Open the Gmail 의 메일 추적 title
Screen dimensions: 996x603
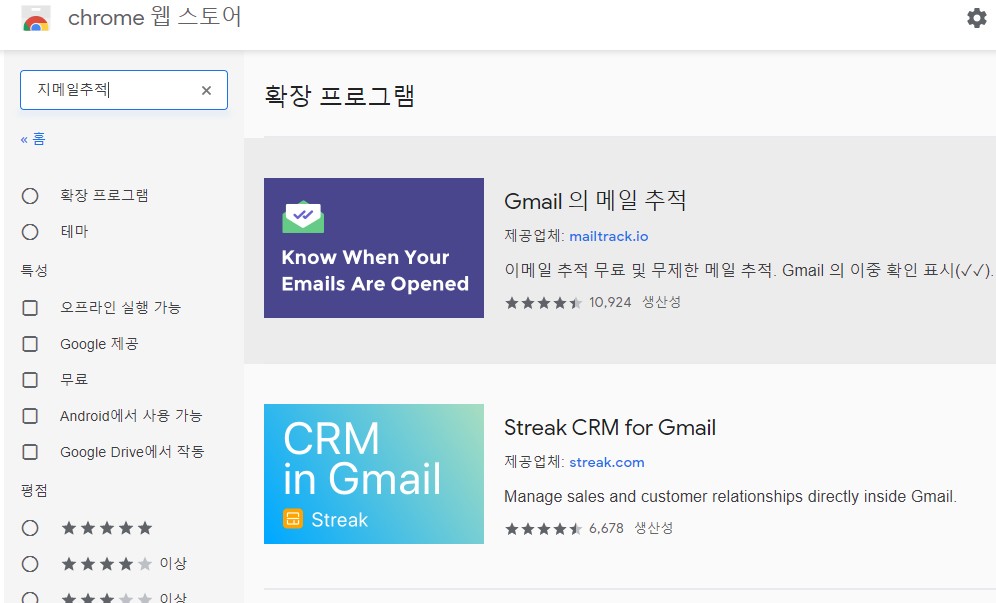pos(595,201)
